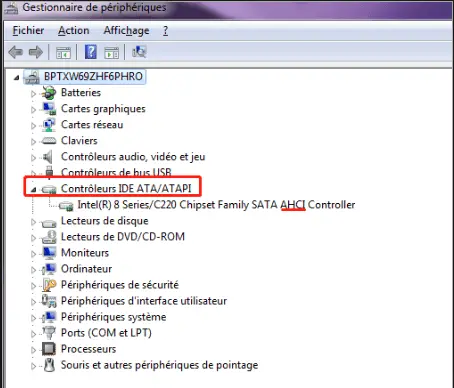Open the Action menu
The width and height of the screenshot is (454, 388).
[x=74, y=30]
